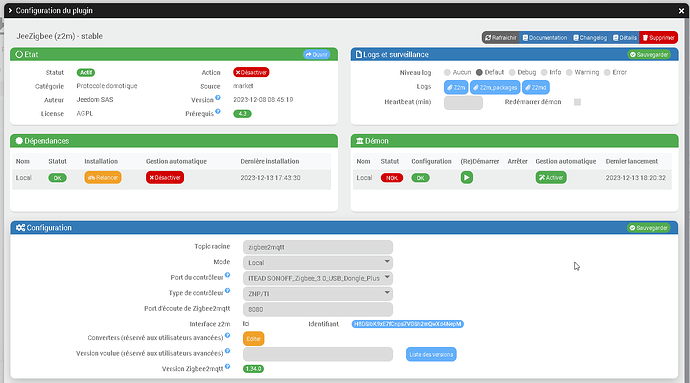
Task: Click the Configuration panel gears icon
Action: [x=20, y=228]
